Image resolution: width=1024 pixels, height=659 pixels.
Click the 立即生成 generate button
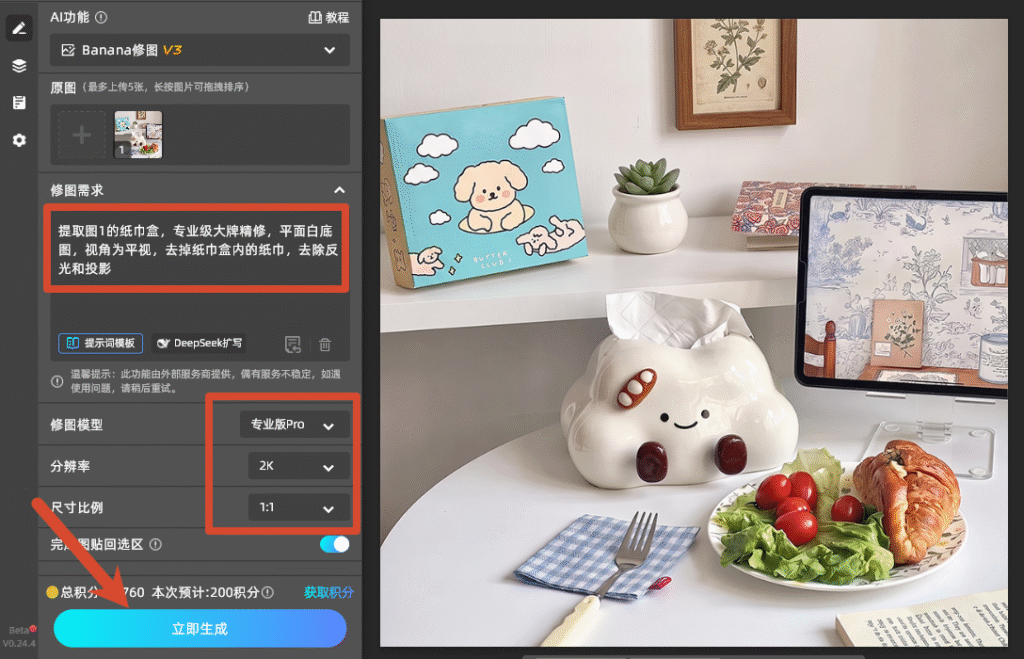tap(200, 628)
